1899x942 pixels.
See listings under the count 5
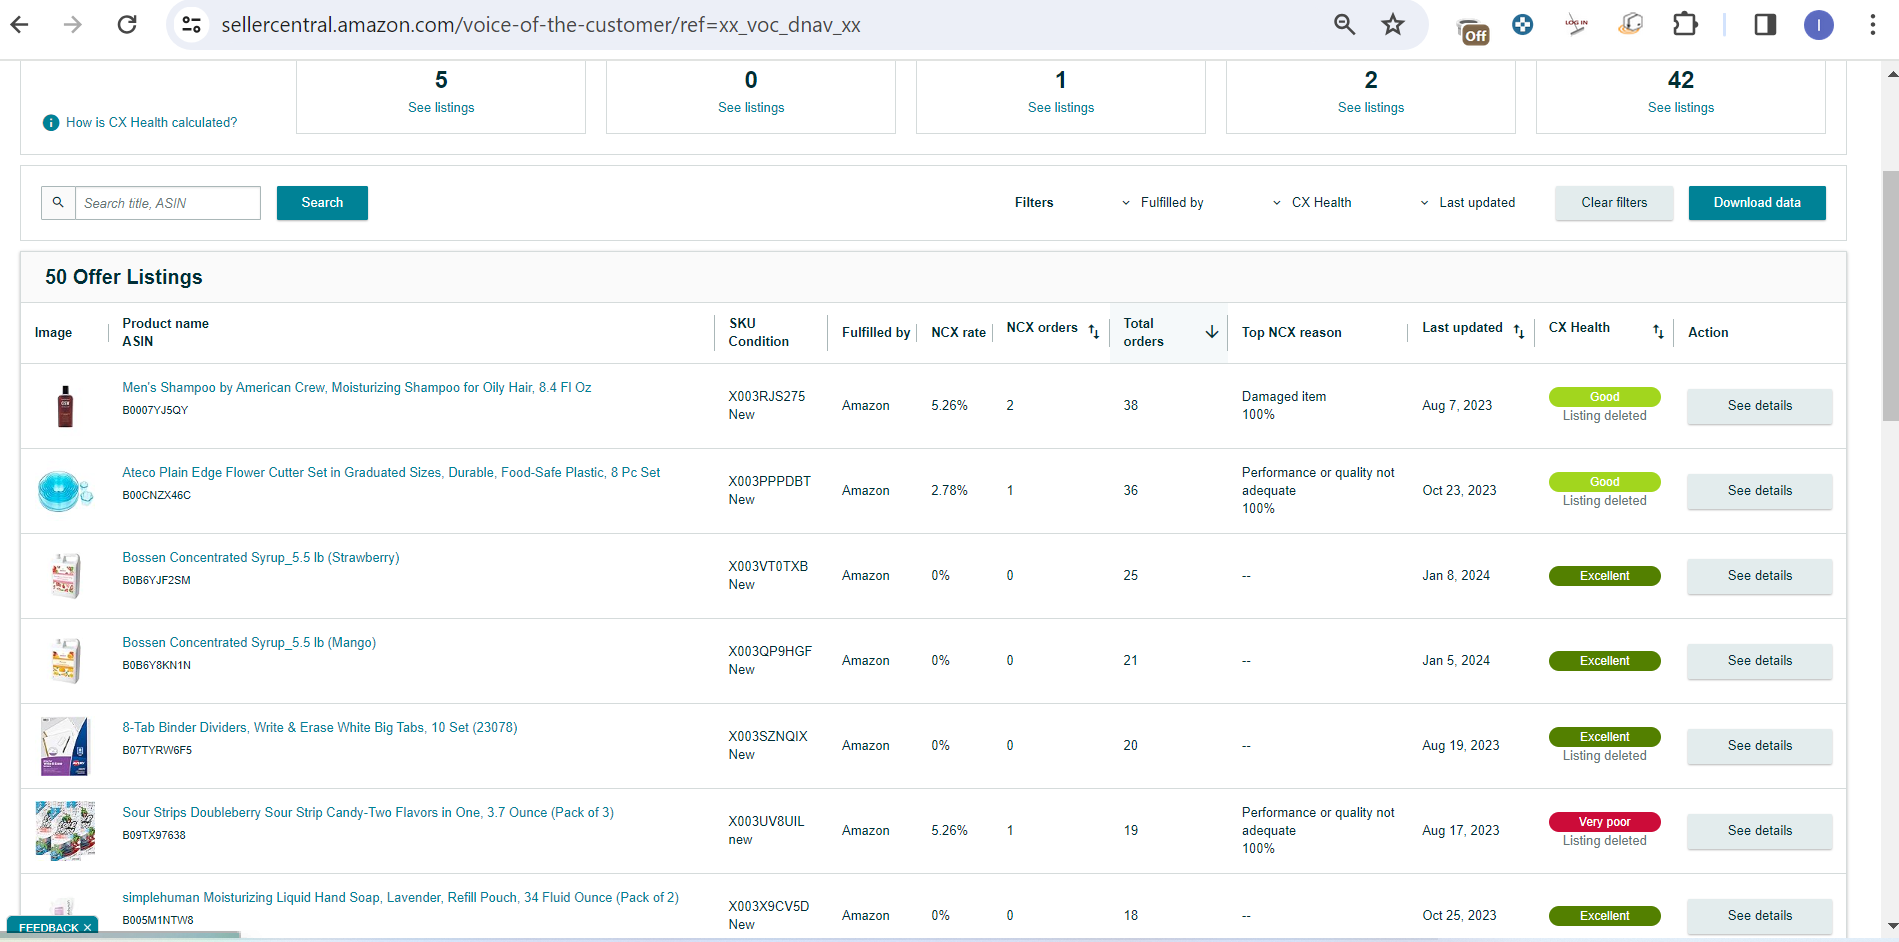(x=441, y=108)
